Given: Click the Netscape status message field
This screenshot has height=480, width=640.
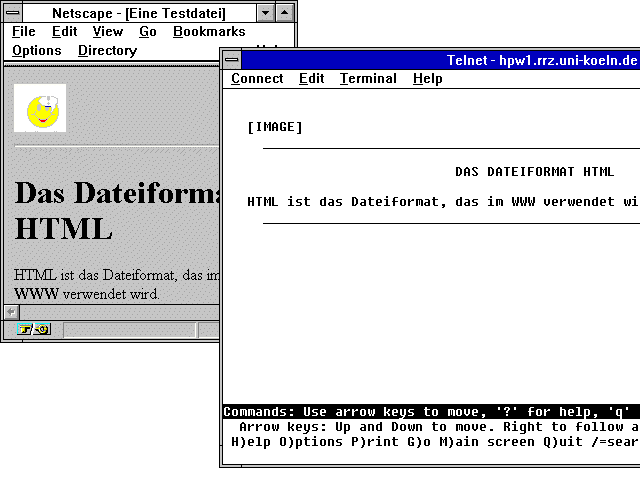Looking at the screenshot, I should pos(130,330).
